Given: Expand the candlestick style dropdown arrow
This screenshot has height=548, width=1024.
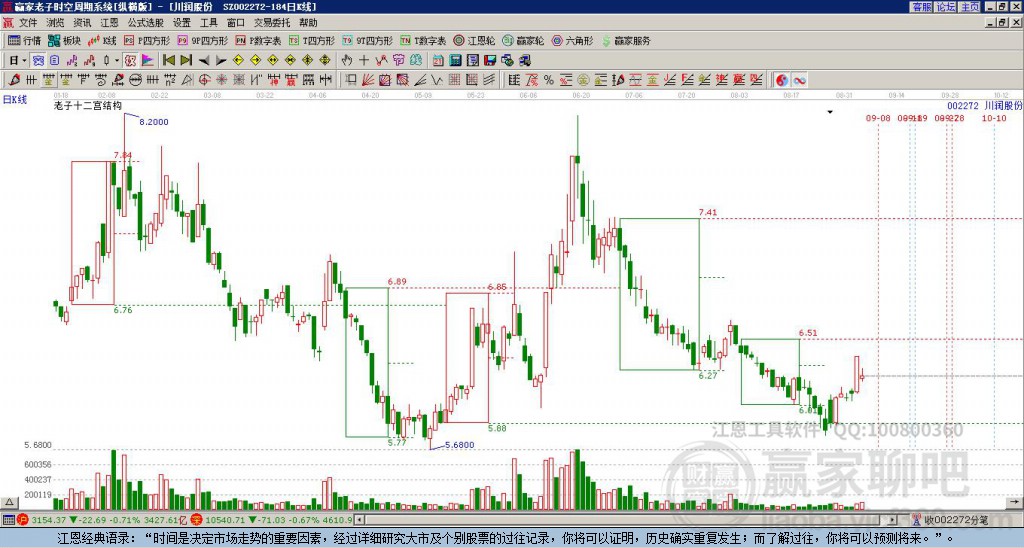Looking at the screenshot, I should 117,61.
